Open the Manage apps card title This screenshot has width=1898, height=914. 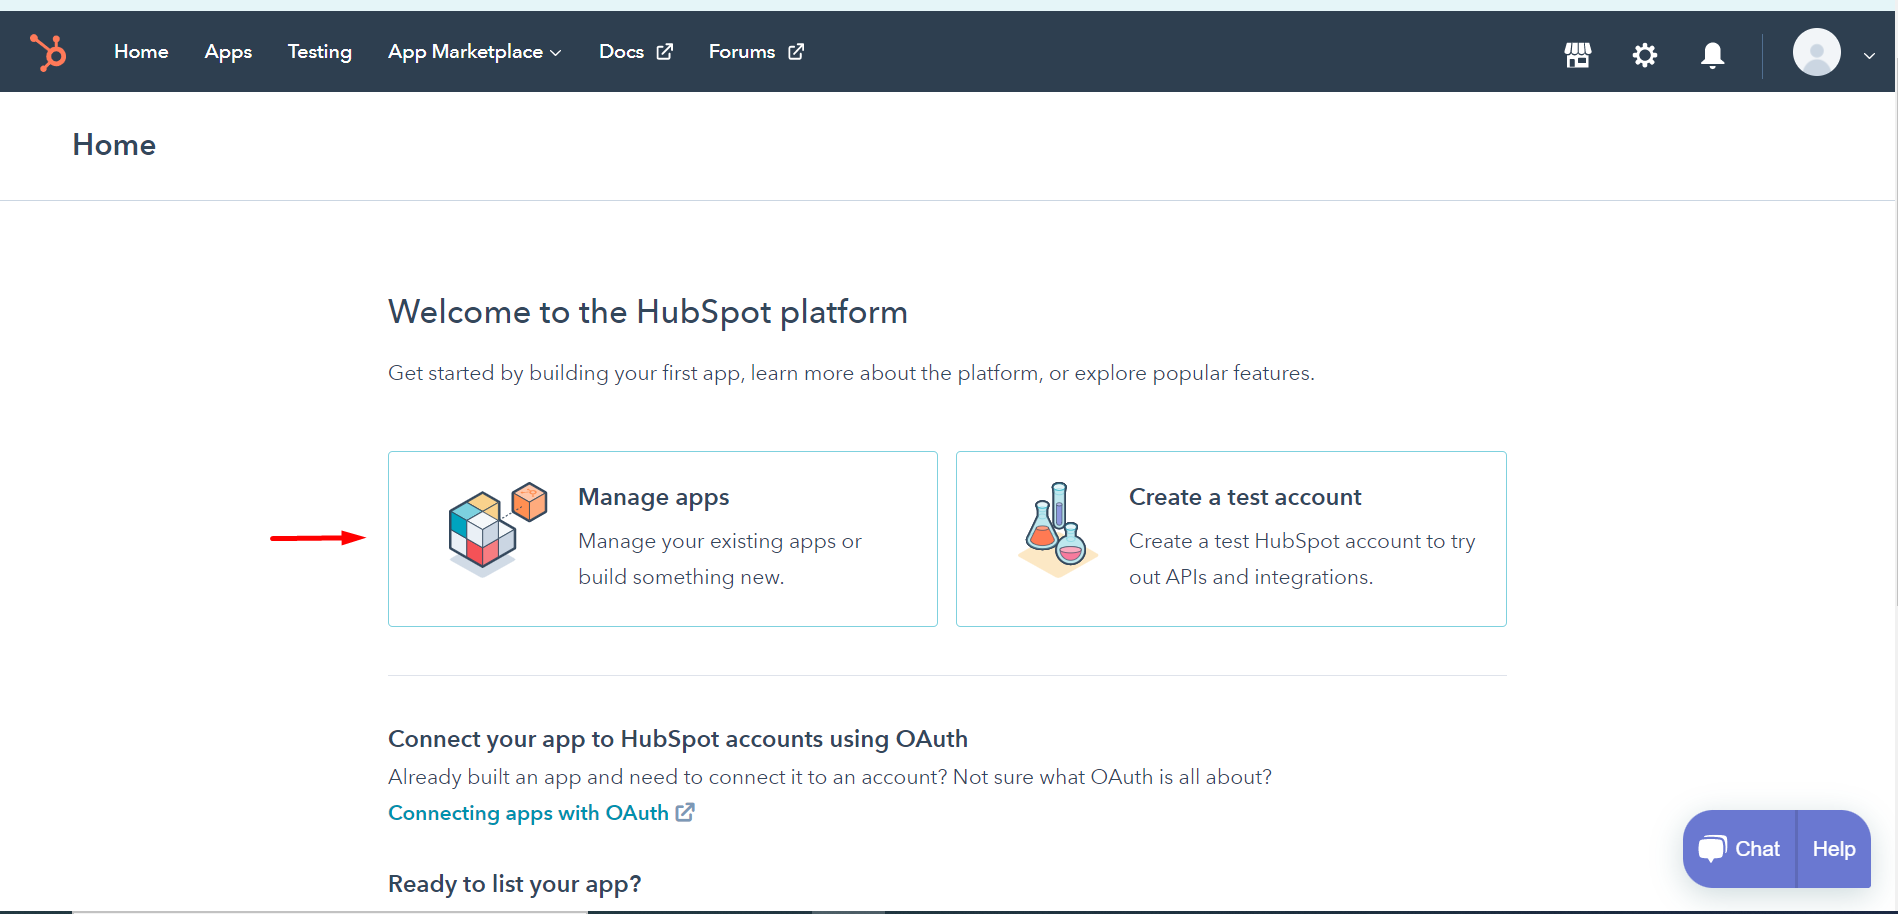click(x=654, y=497)
